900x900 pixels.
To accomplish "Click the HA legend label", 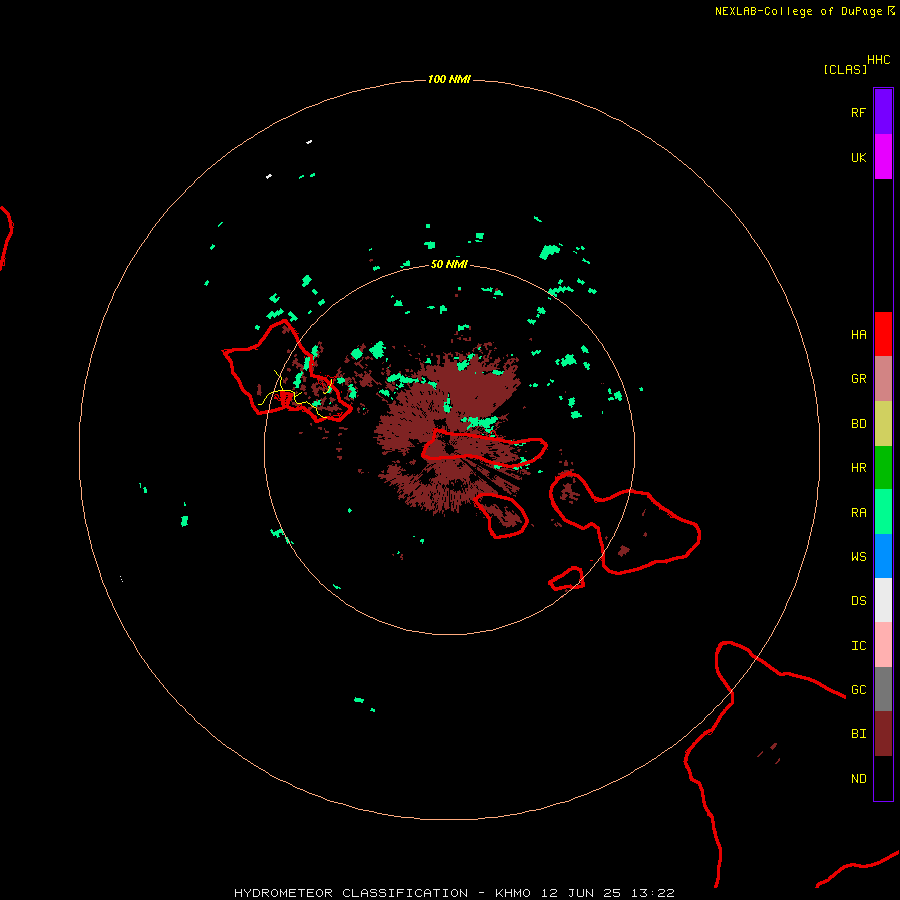I will pos(858,335).
